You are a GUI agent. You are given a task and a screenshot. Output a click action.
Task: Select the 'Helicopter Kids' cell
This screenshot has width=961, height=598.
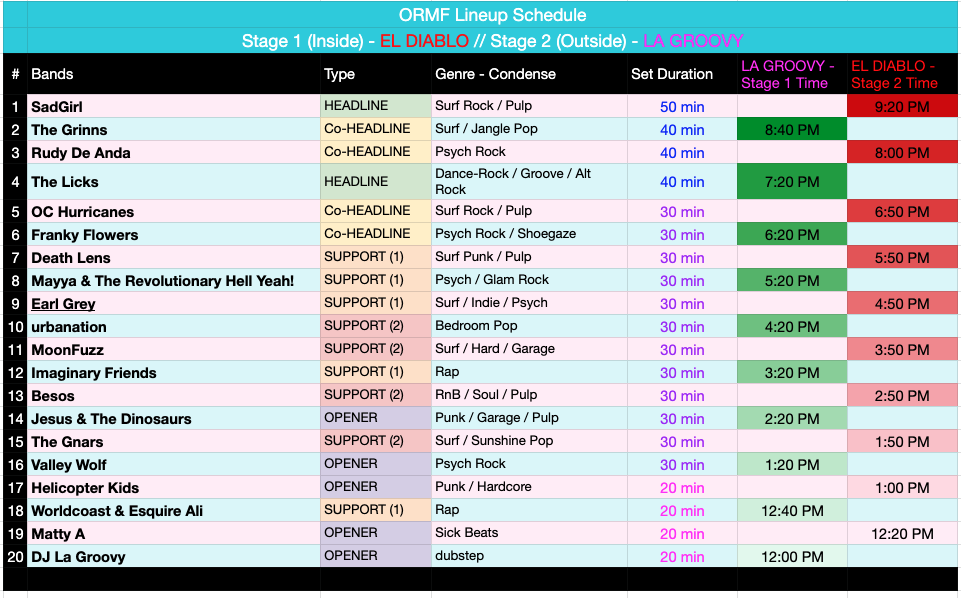pyautogui.click(x=174, y=488)
